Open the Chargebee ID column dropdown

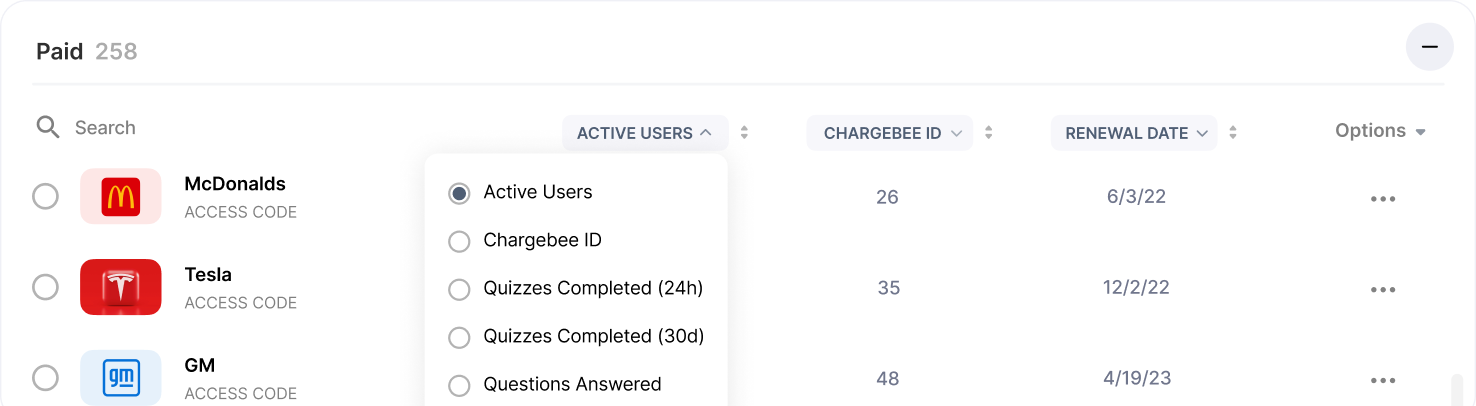(889, 133)
